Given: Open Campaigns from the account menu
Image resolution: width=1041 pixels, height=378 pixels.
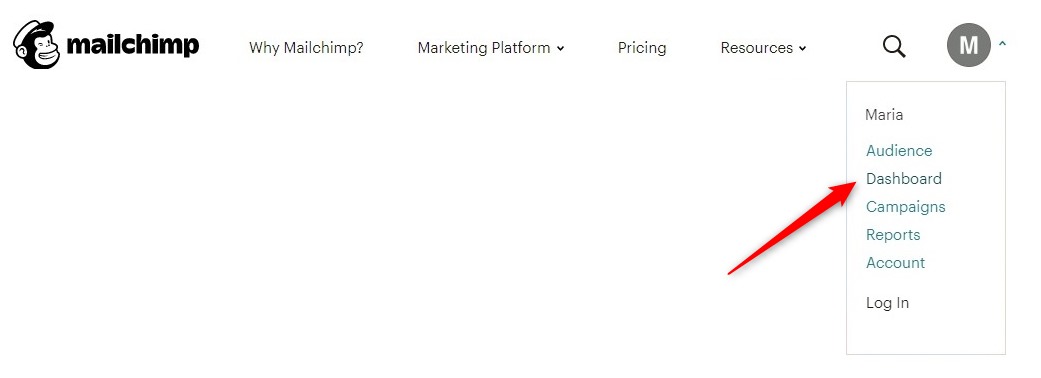Looking at the screenshot, I should click(906, 207).
